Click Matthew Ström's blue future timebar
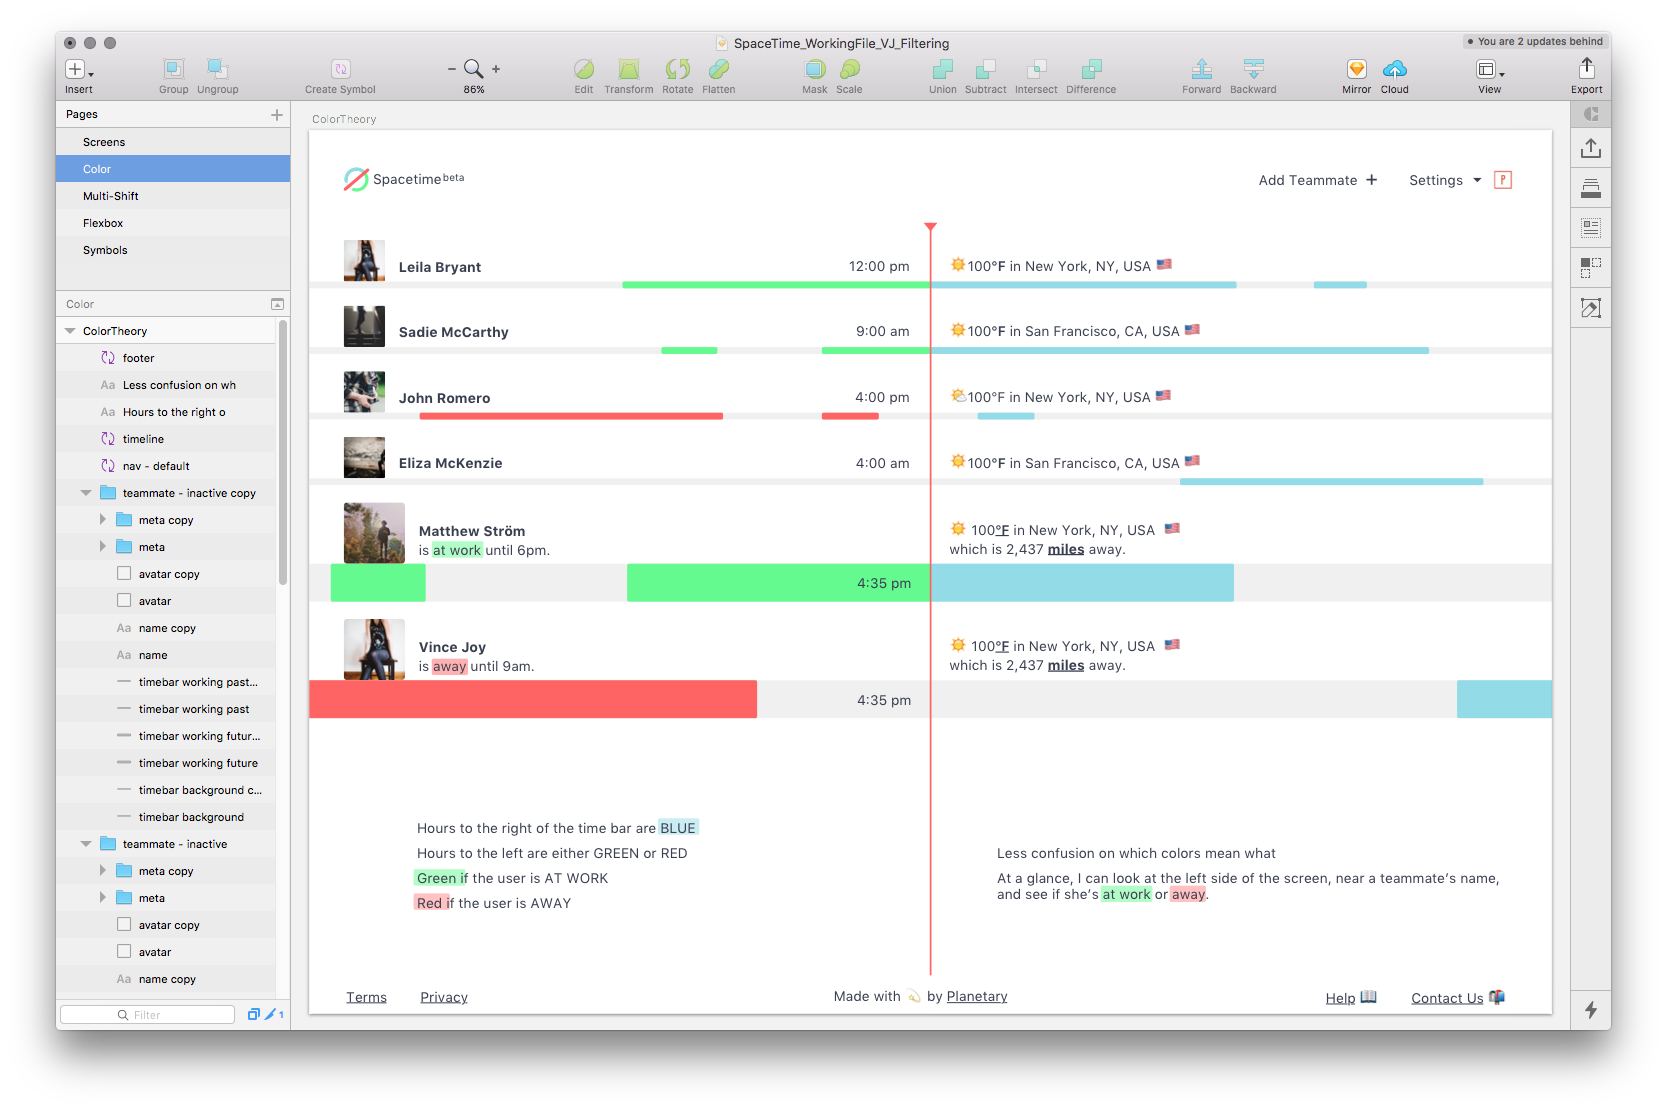 pos(1082,583)
